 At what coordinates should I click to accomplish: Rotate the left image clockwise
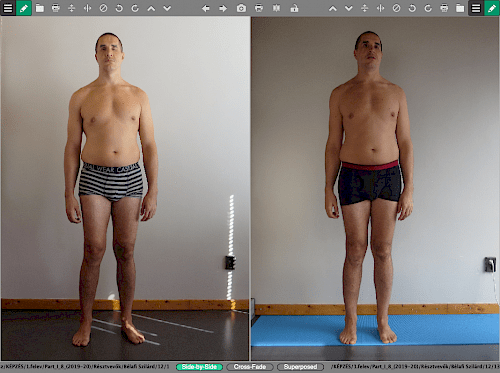[x=135, y=8]
